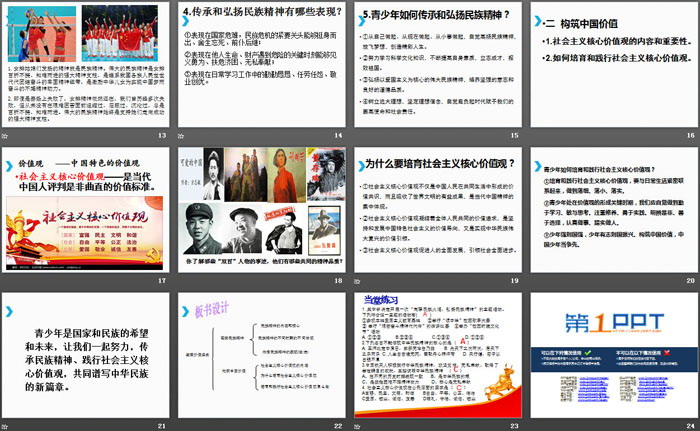
Task: Select slide 23 thumbnail 当堂练习
Action: [438, 355]
